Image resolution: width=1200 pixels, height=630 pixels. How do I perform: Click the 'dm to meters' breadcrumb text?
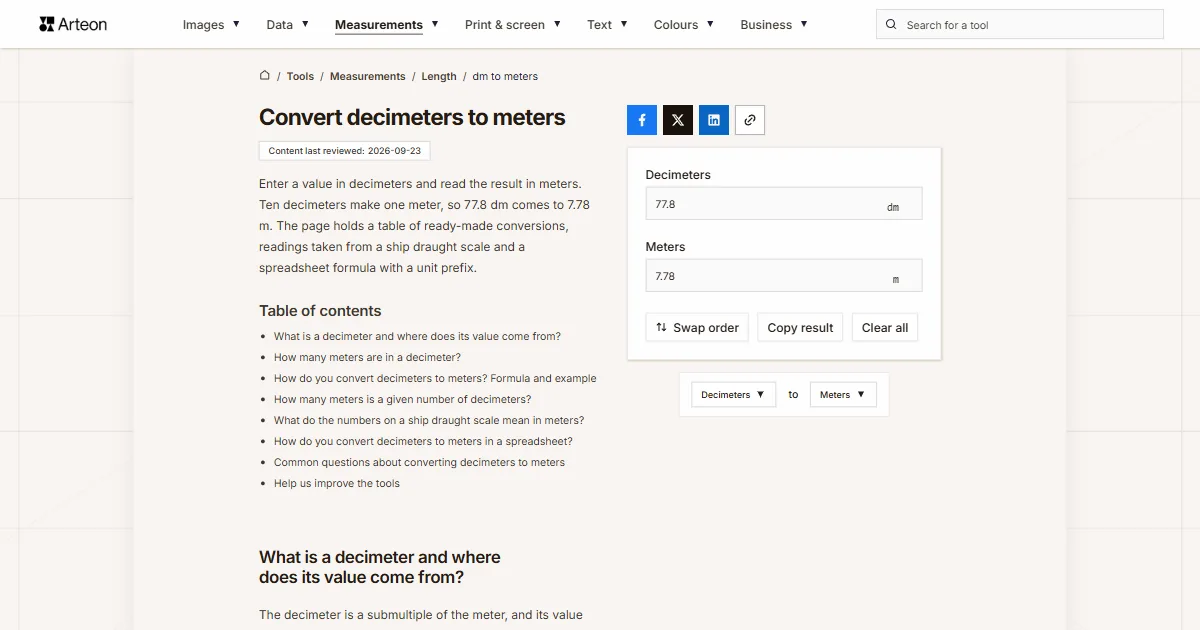(x=505, y=76)
